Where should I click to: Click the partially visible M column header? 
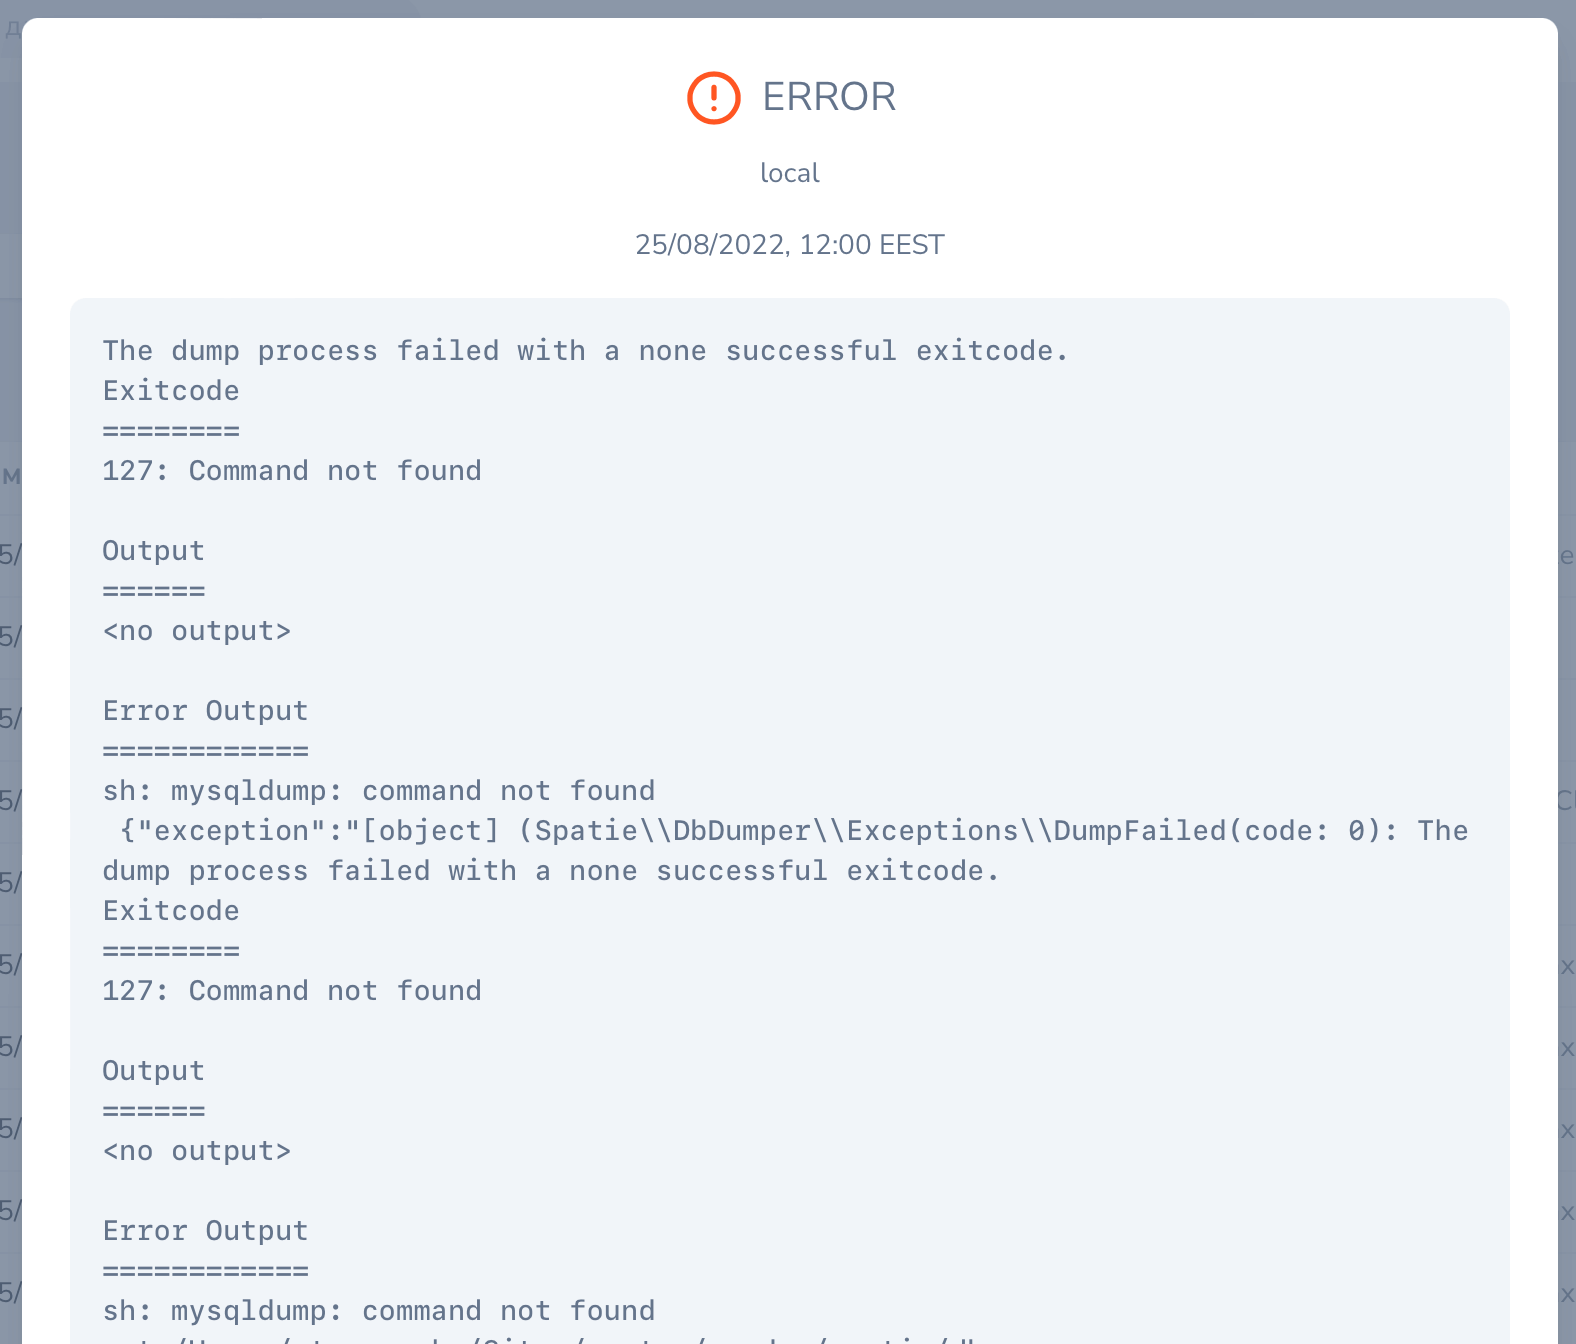[x=11, y=477]
